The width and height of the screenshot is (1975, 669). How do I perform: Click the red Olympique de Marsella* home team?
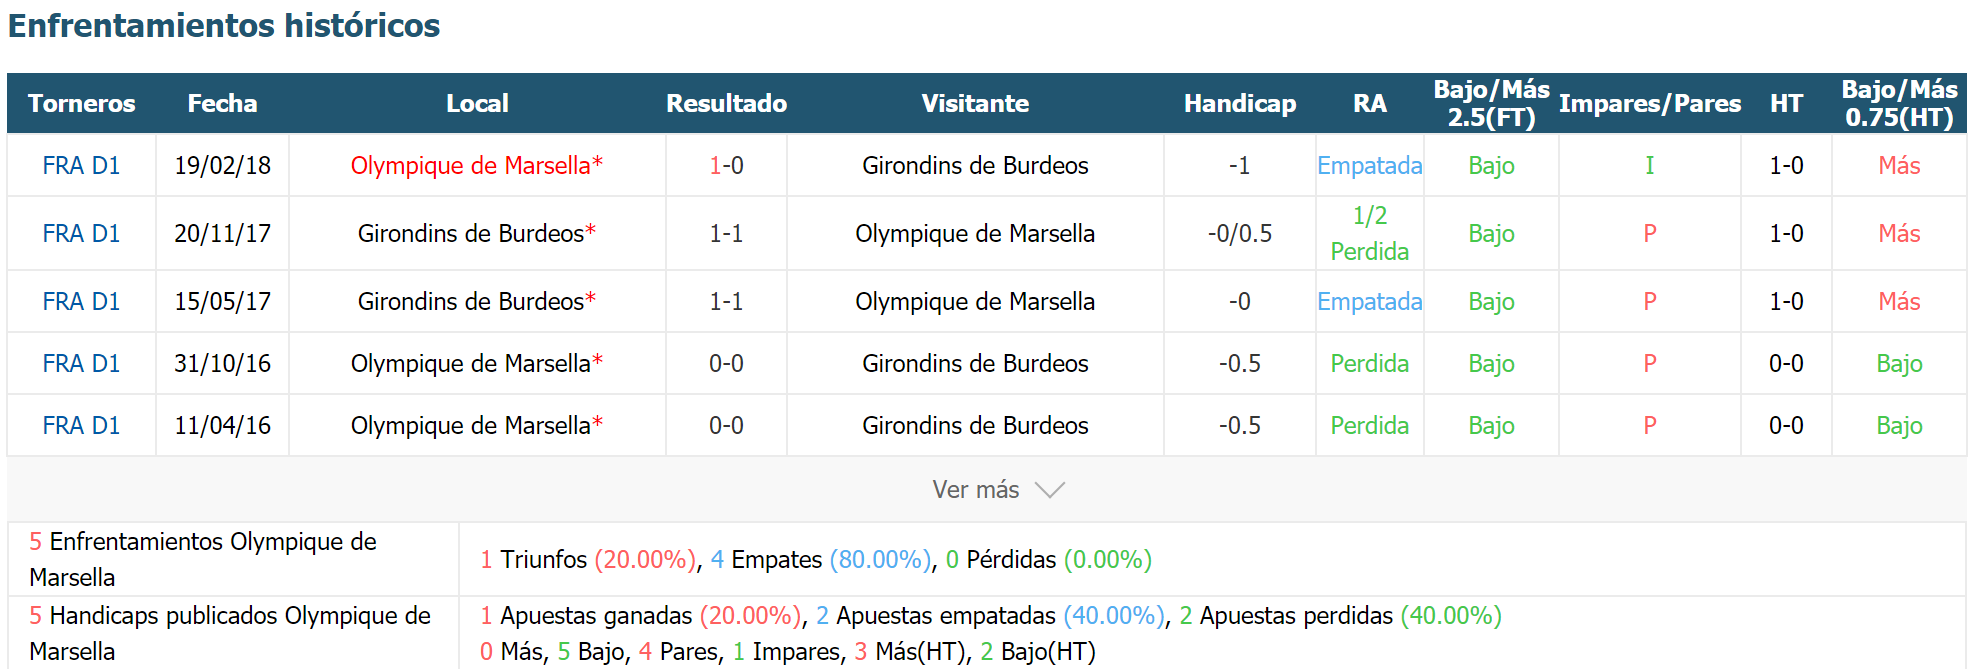click(x=477, y=166)
